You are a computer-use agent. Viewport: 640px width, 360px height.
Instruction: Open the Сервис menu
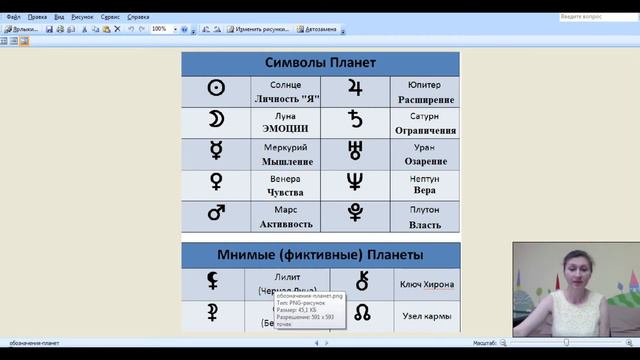pos(110,17)
